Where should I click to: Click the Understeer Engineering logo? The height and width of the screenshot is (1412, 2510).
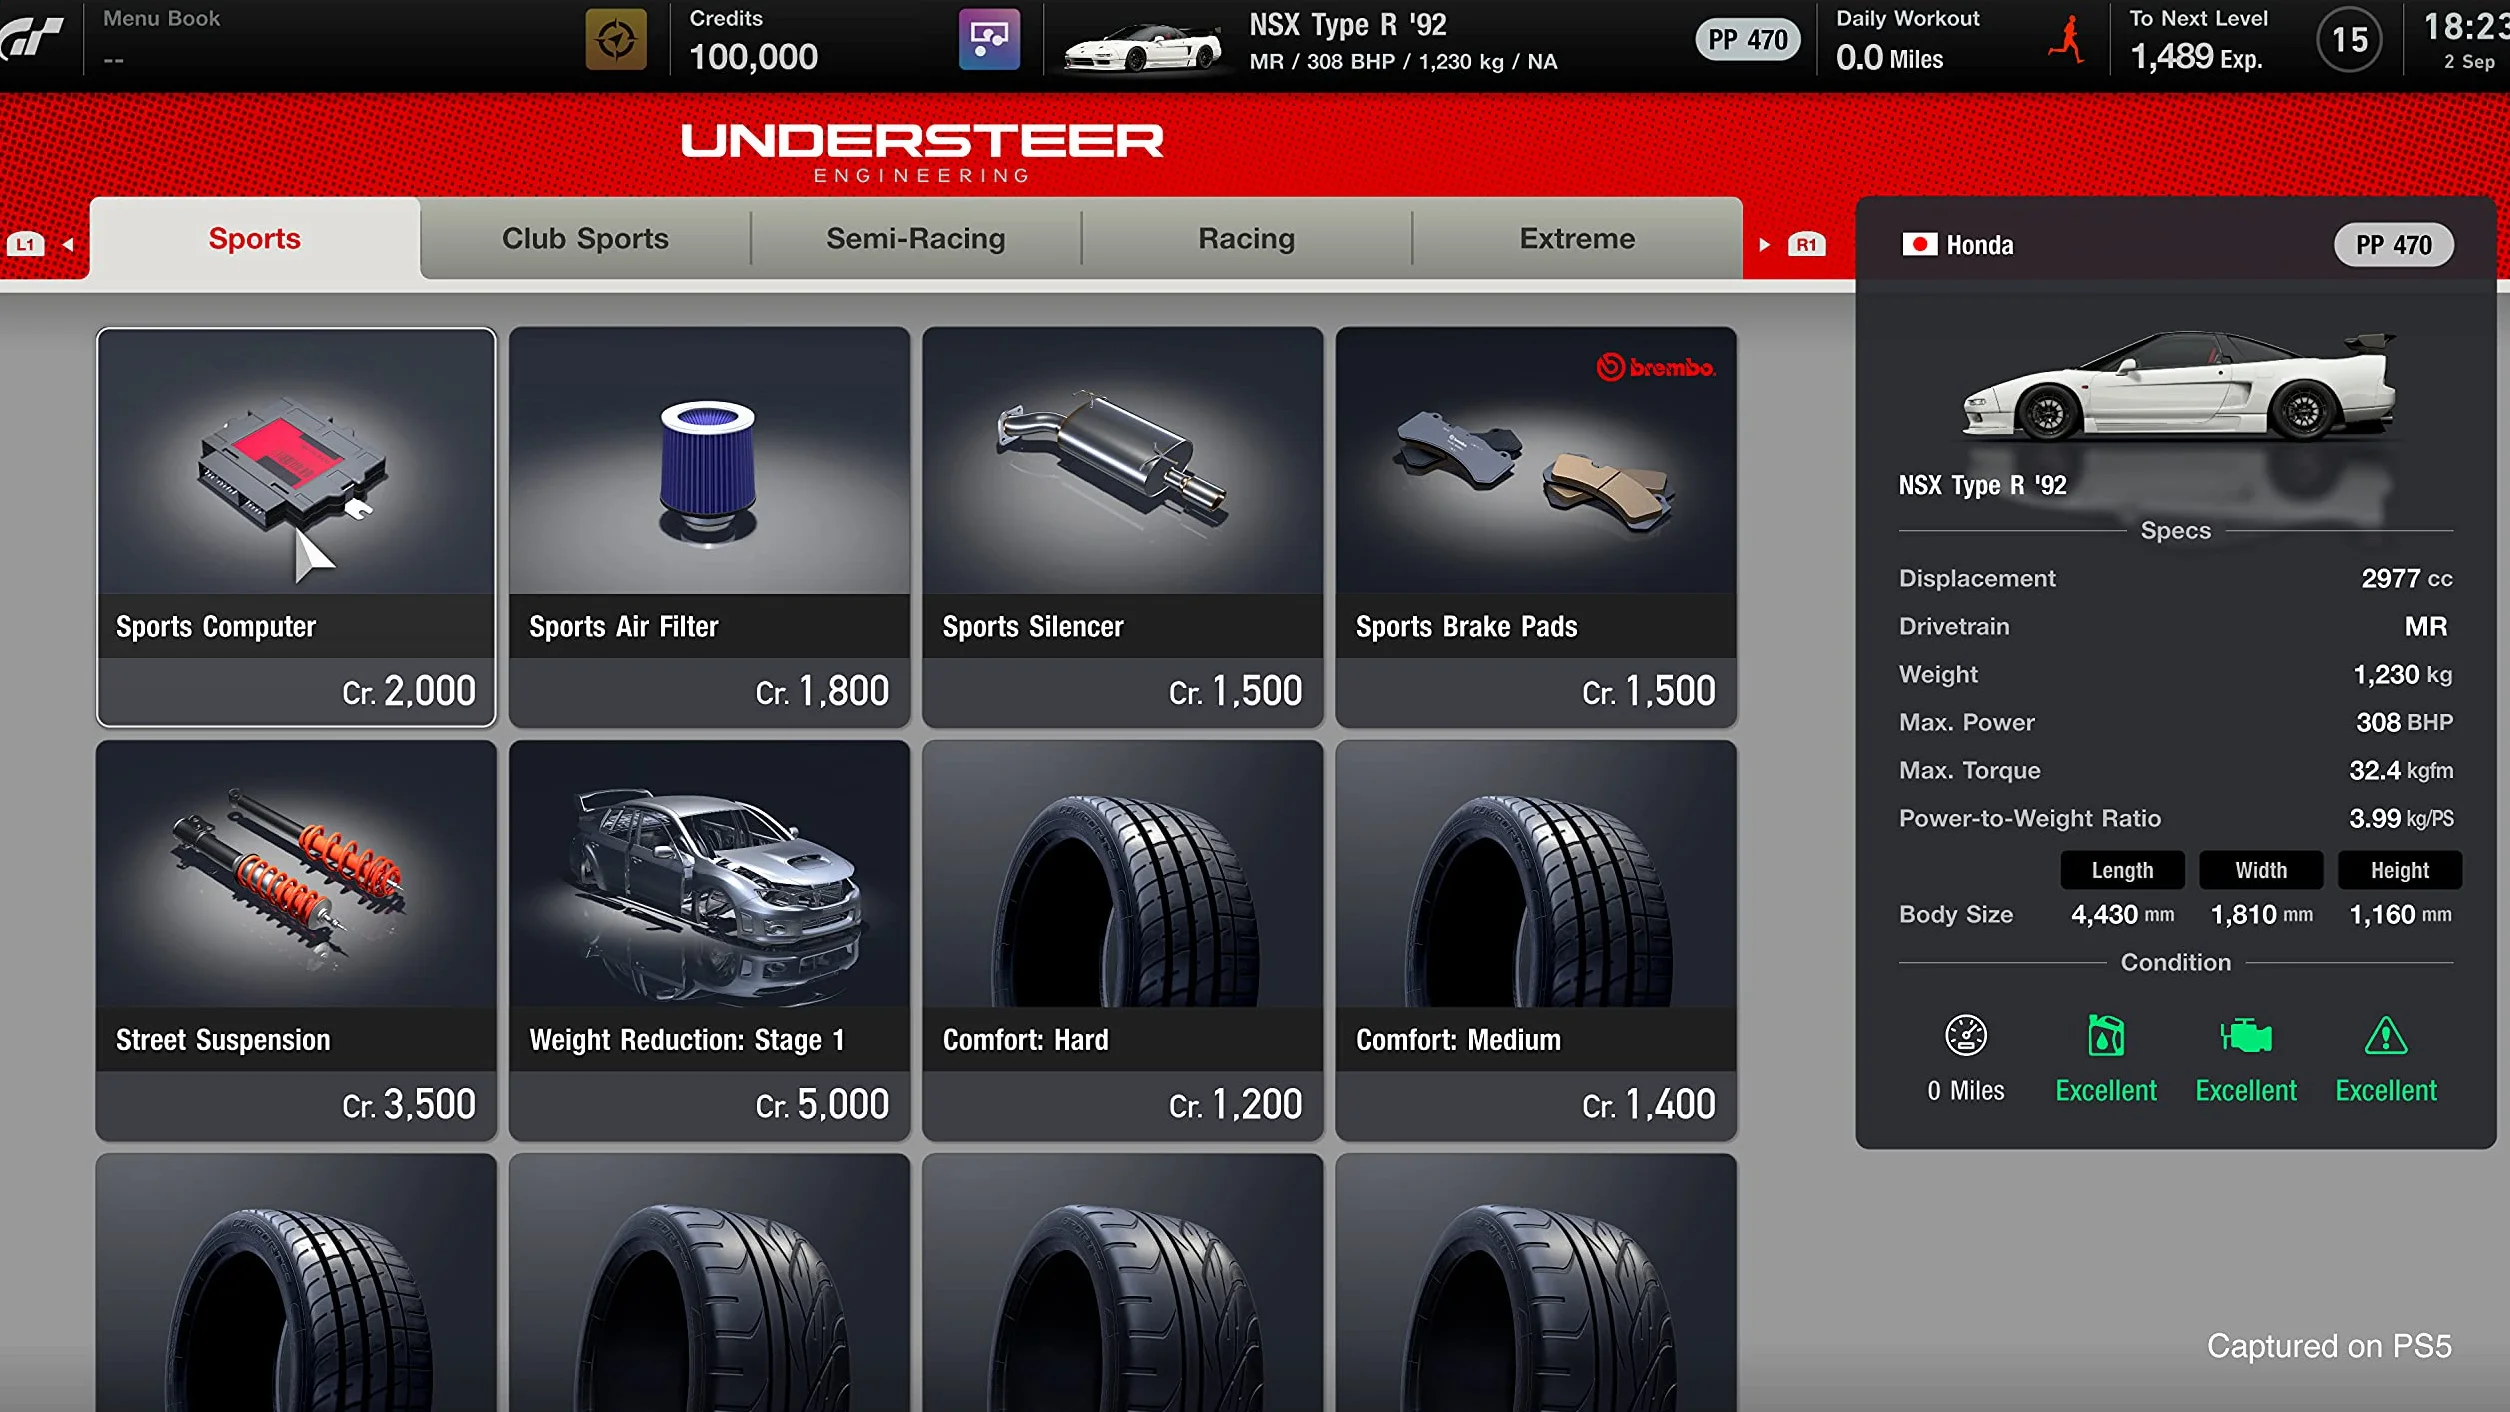922,151
